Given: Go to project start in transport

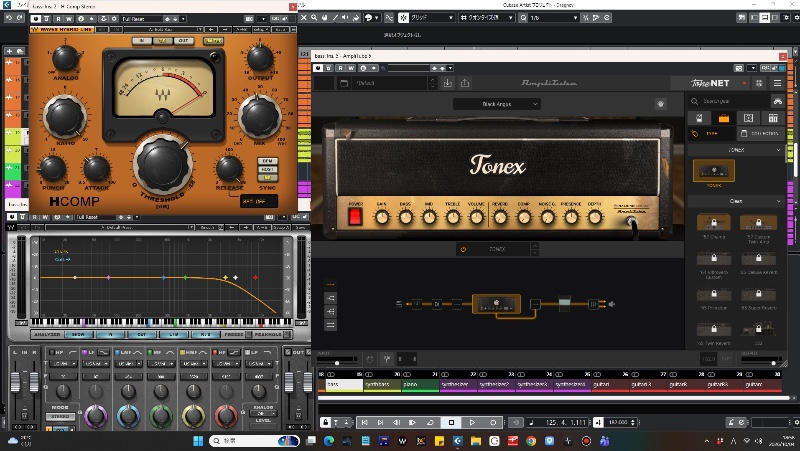Looking at the screenshot, I should tap(364, 422).
